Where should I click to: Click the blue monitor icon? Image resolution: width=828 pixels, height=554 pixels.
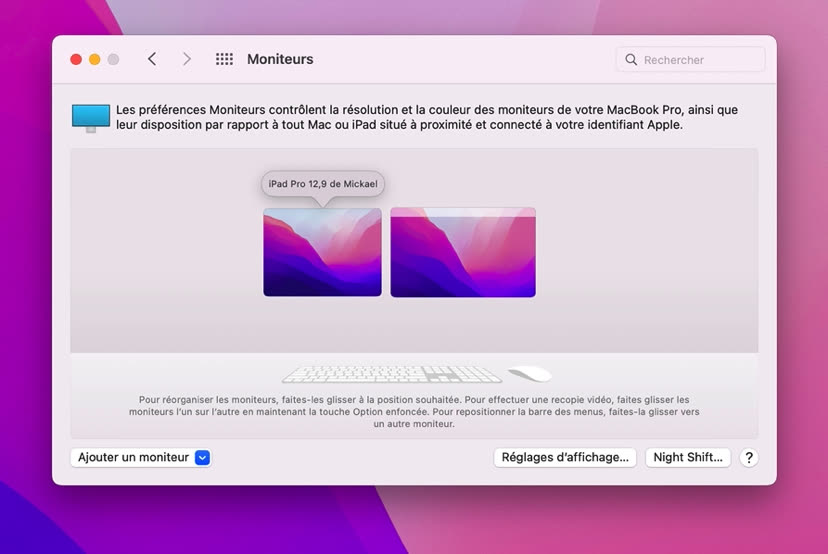(91, 118)
